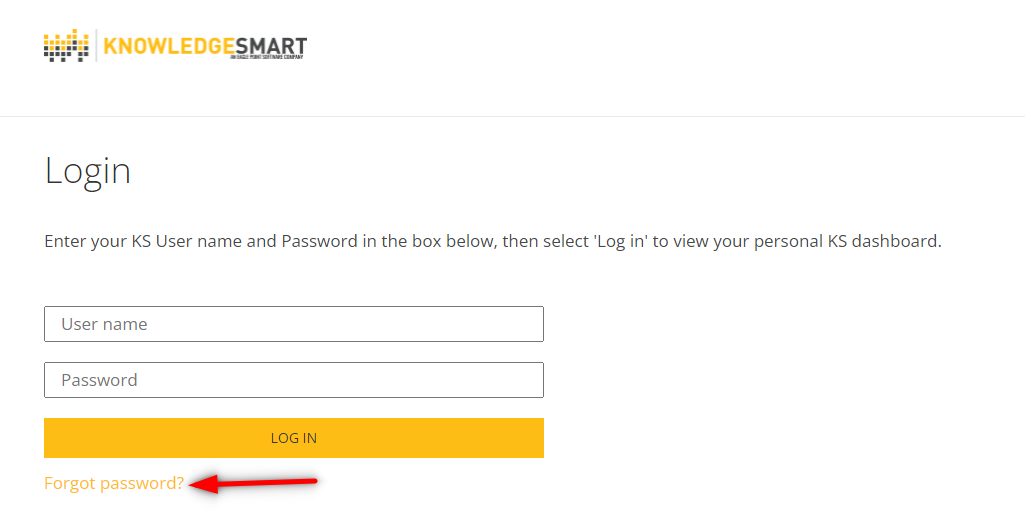The image size is (1025, 515).
Task: Click the yellow KNOWLEDGE part of the logo
Action: [x=169, y=46]
